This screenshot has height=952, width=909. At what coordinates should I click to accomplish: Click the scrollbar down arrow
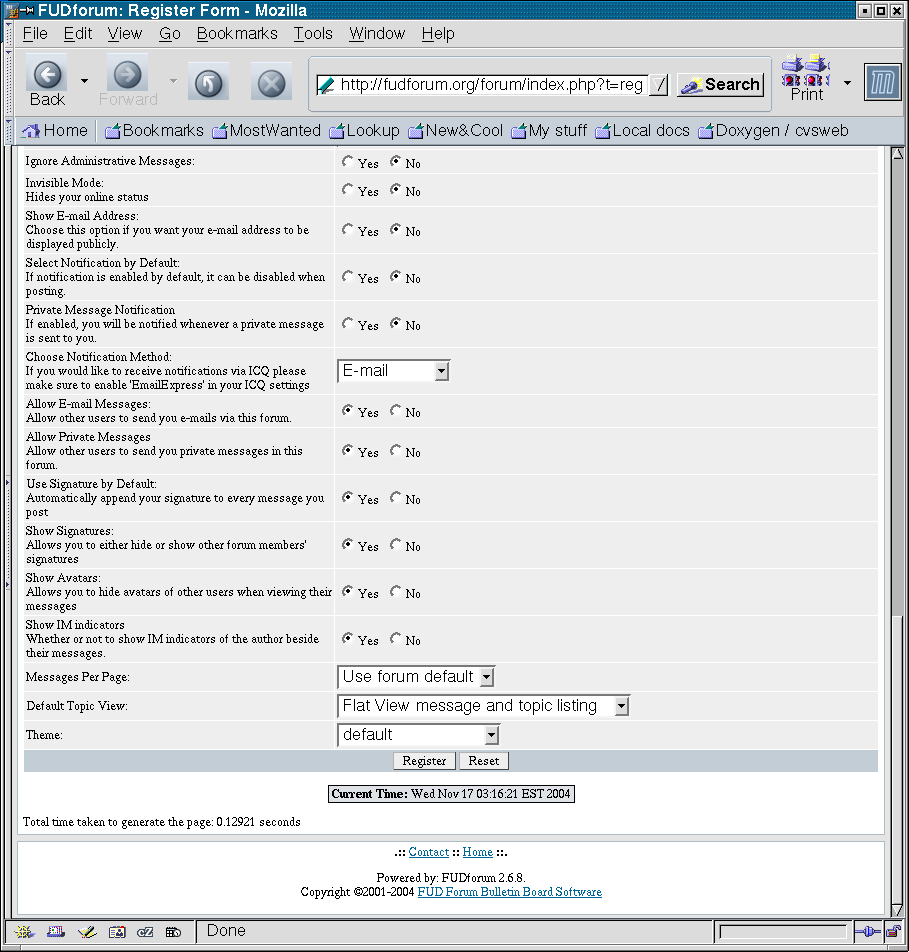pos(897,910)
